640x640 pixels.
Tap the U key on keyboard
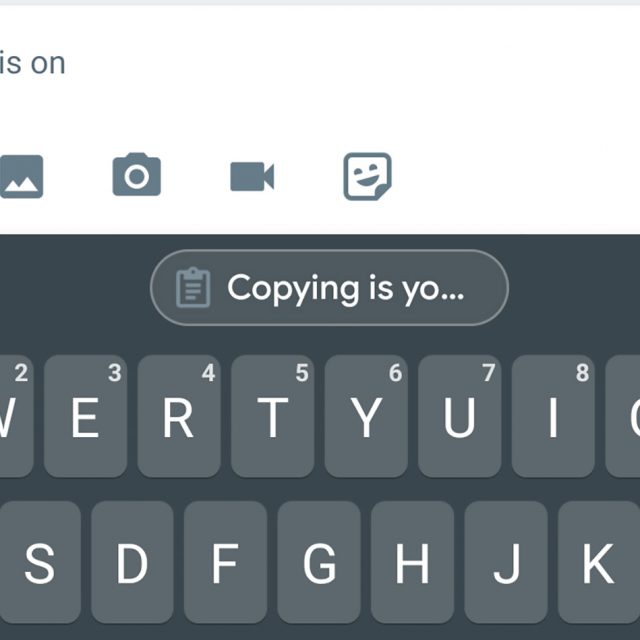click(460, 416)
